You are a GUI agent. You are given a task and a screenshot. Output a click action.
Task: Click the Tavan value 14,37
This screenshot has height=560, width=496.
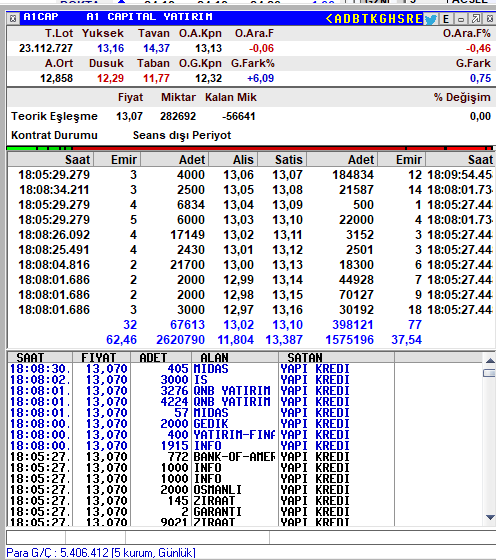(156, 48)
